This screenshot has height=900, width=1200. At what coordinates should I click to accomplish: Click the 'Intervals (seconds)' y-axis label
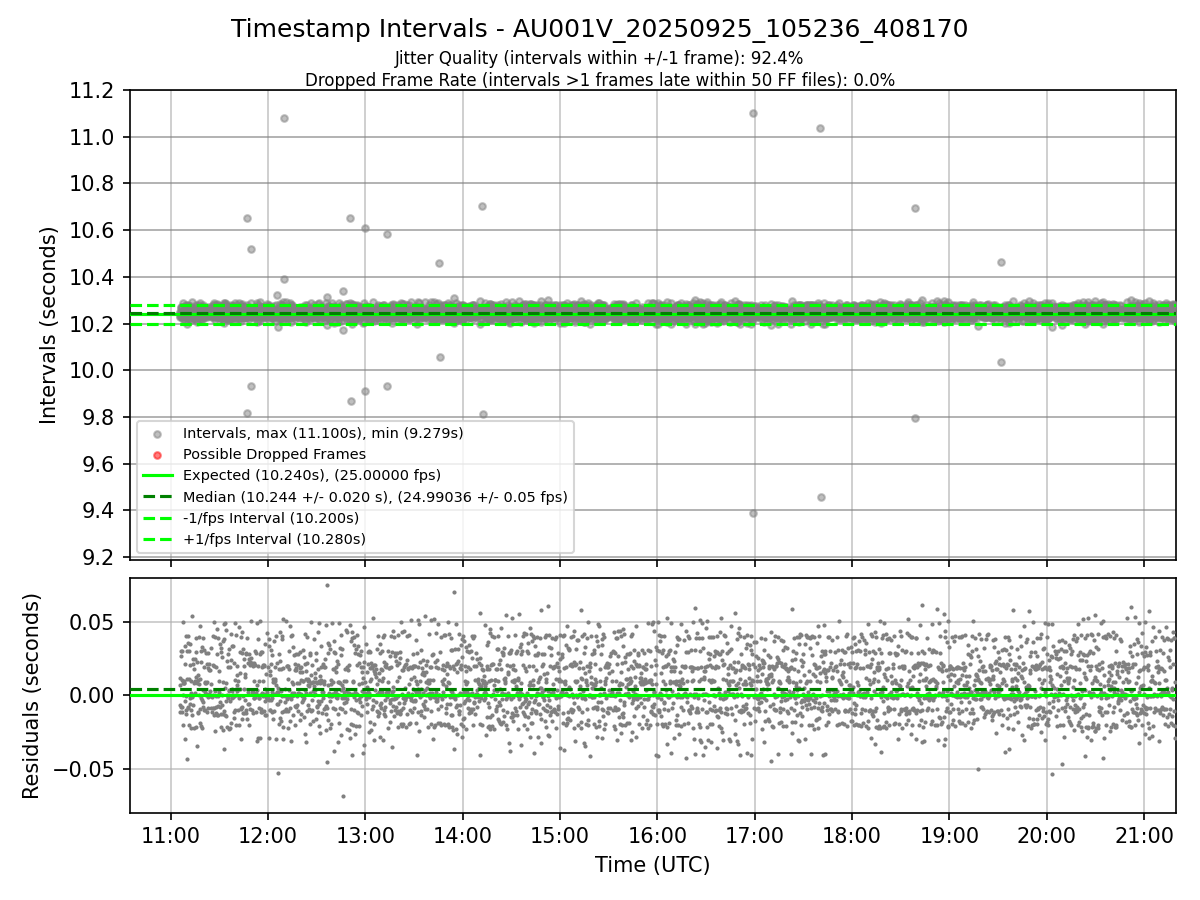click(50, 324)
